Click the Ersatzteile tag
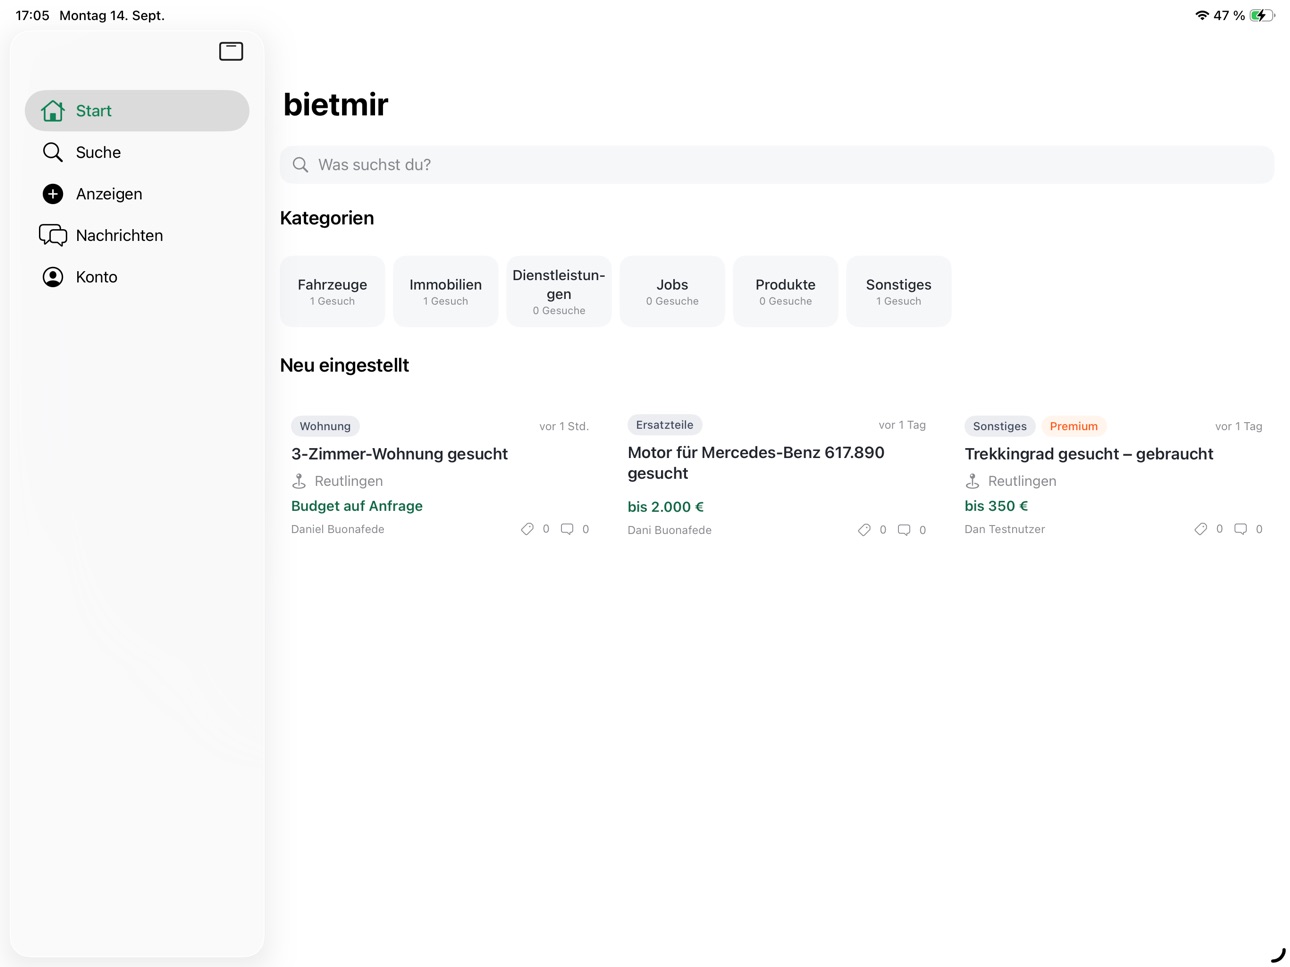This screenshot has width=1290, height=967. 665,425
